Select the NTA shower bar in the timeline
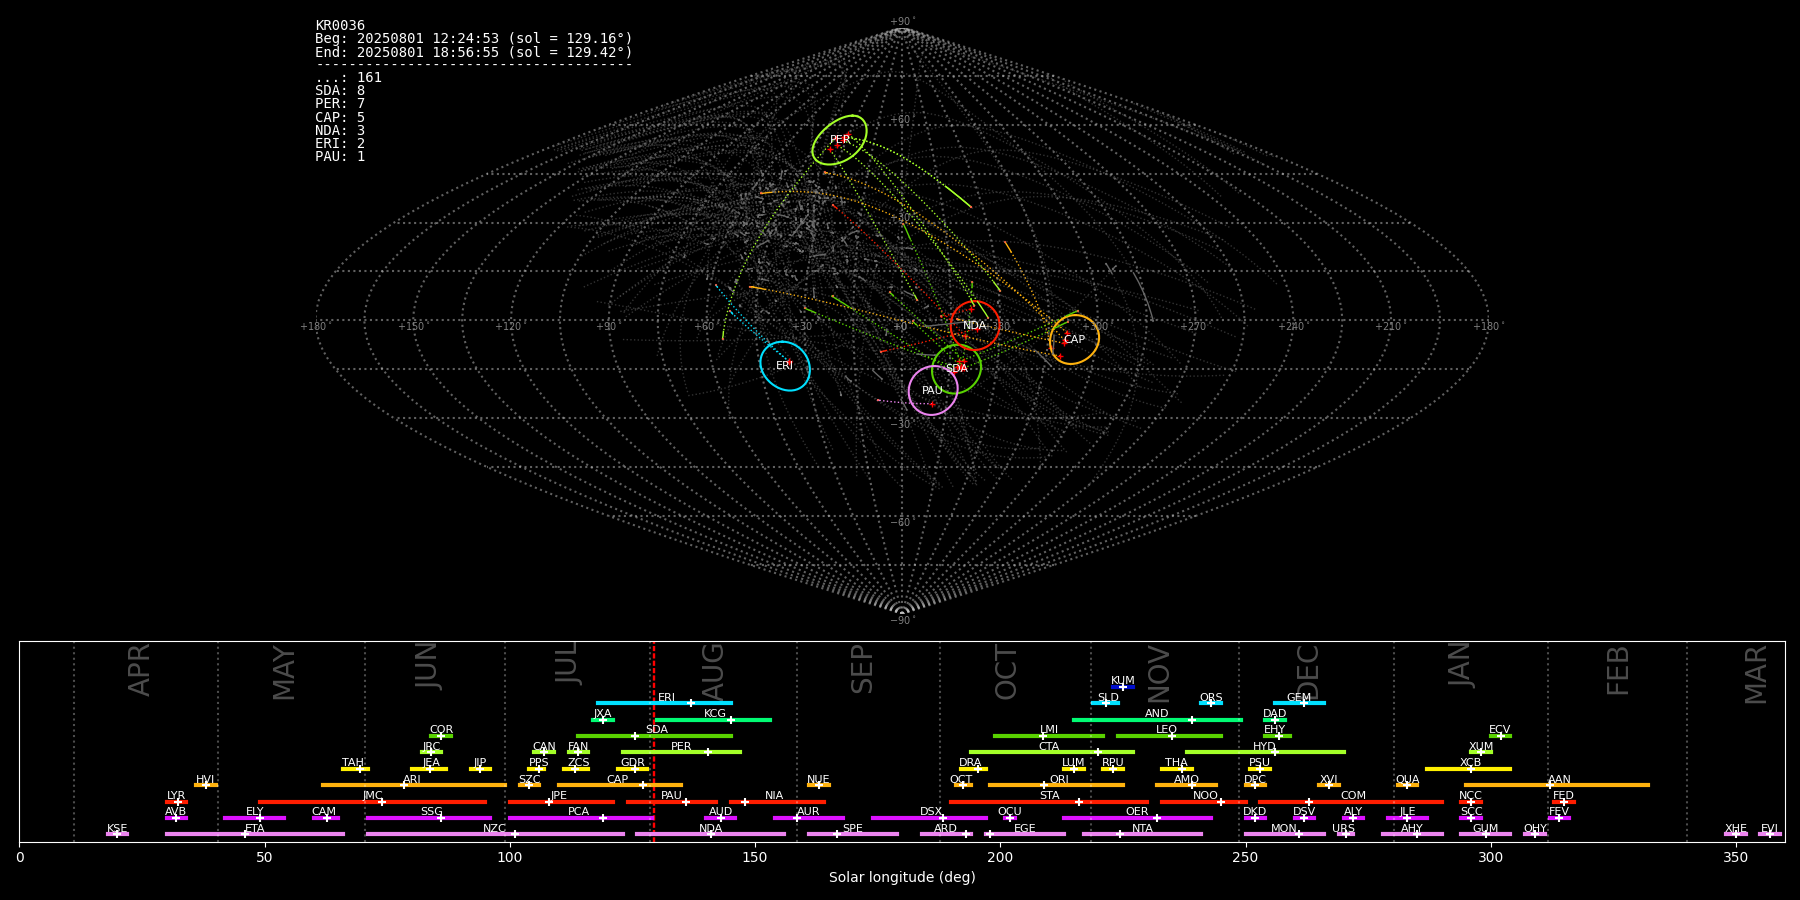 1142,833
